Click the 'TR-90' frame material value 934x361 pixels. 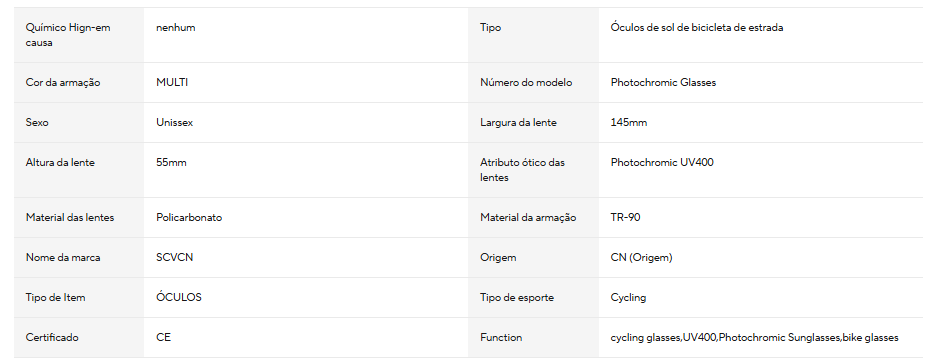(625, 217)
